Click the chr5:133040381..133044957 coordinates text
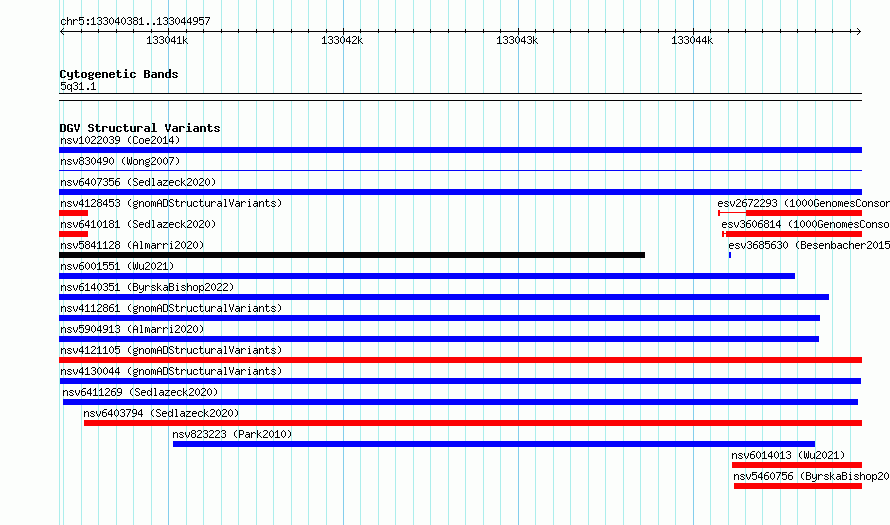 (x=135, y=21)
